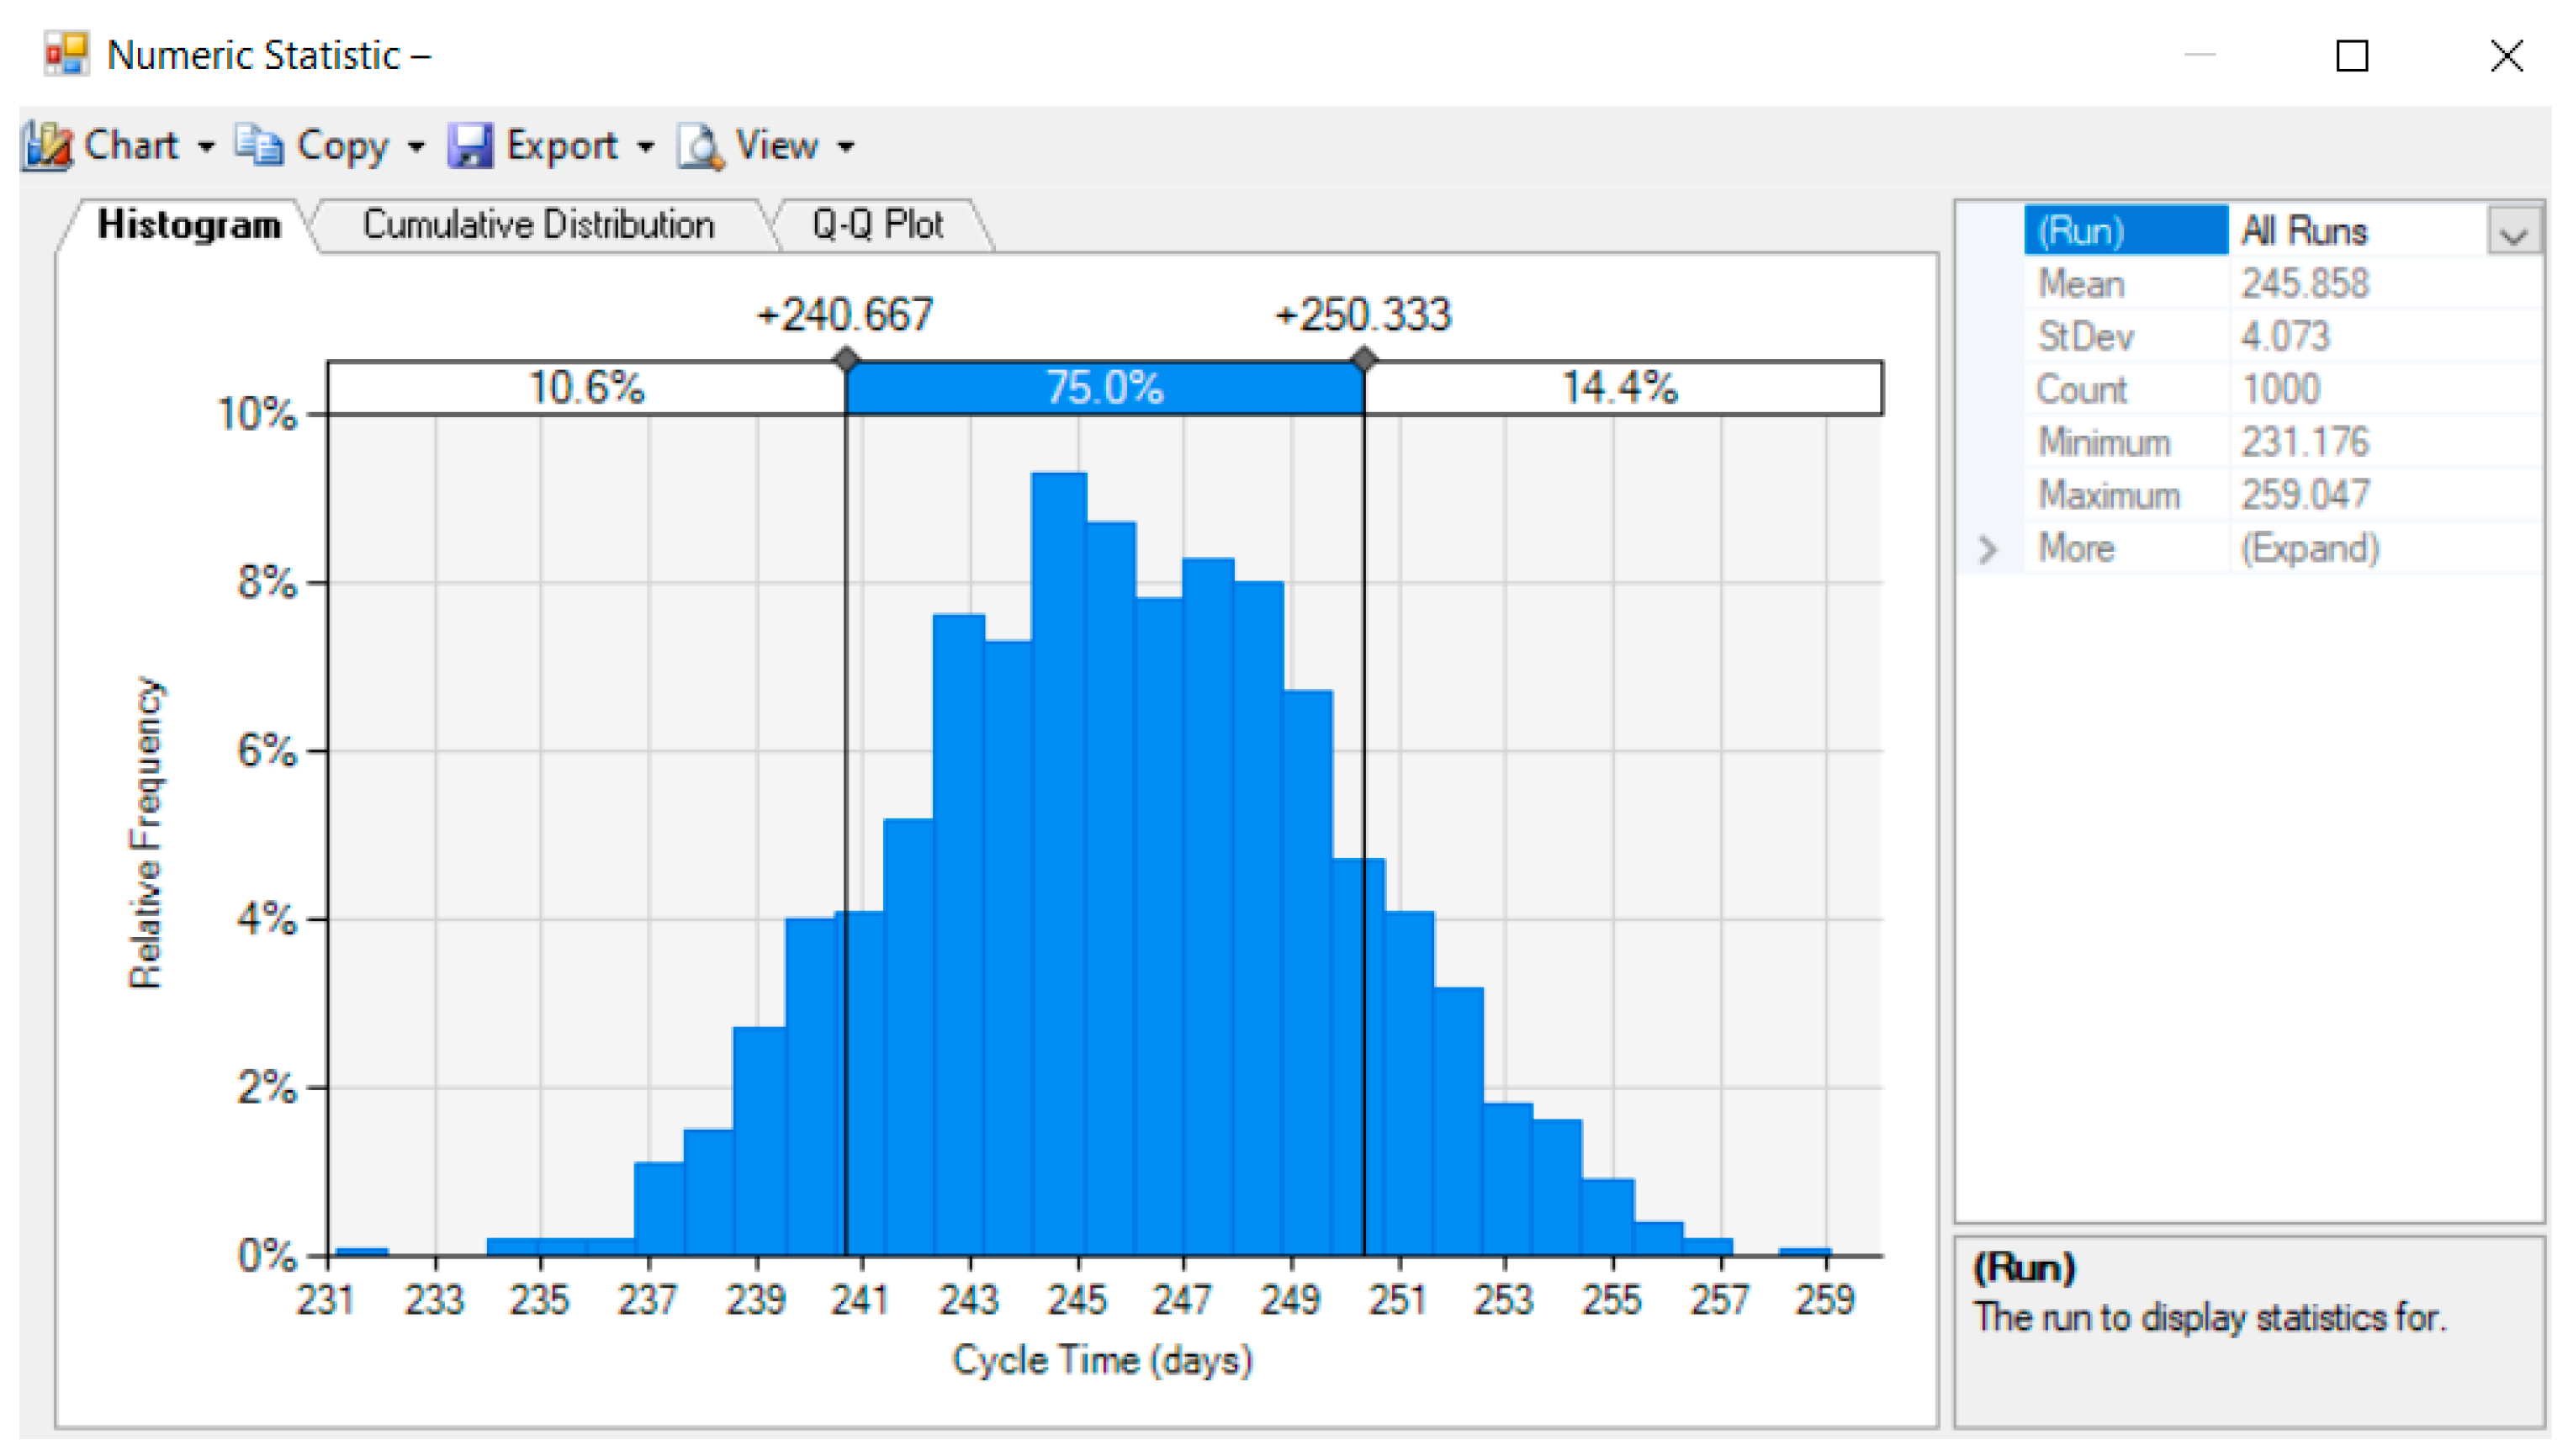Viewport: 2573px width, 1456px height.
Task: Switch to the Cumulative Distribution tab
Action: pos(538,225)
